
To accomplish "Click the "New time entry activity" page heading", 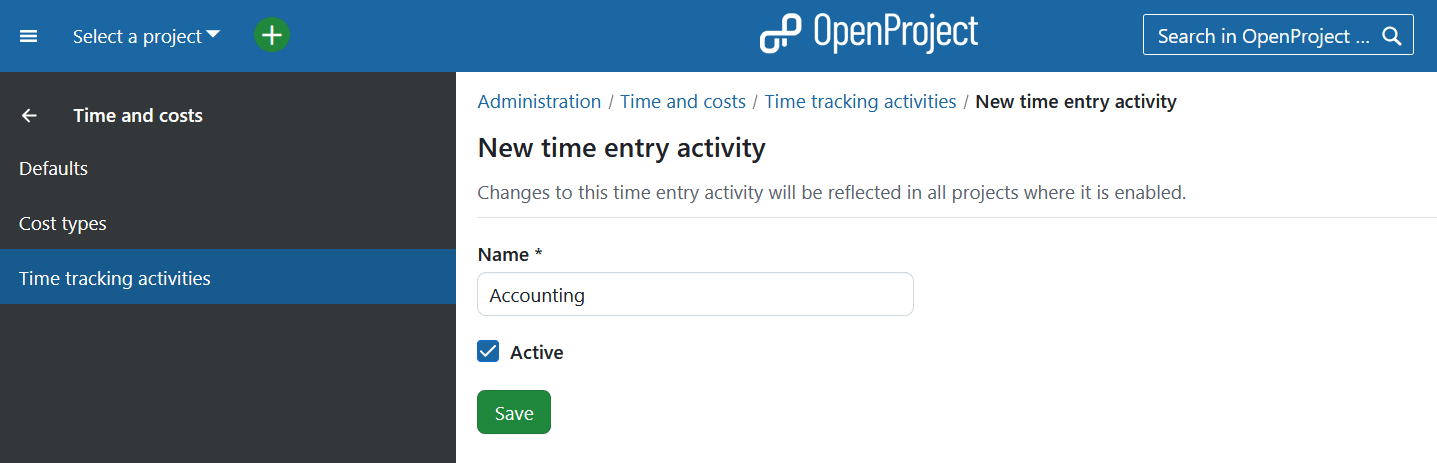I will click(x=621, y=148).
